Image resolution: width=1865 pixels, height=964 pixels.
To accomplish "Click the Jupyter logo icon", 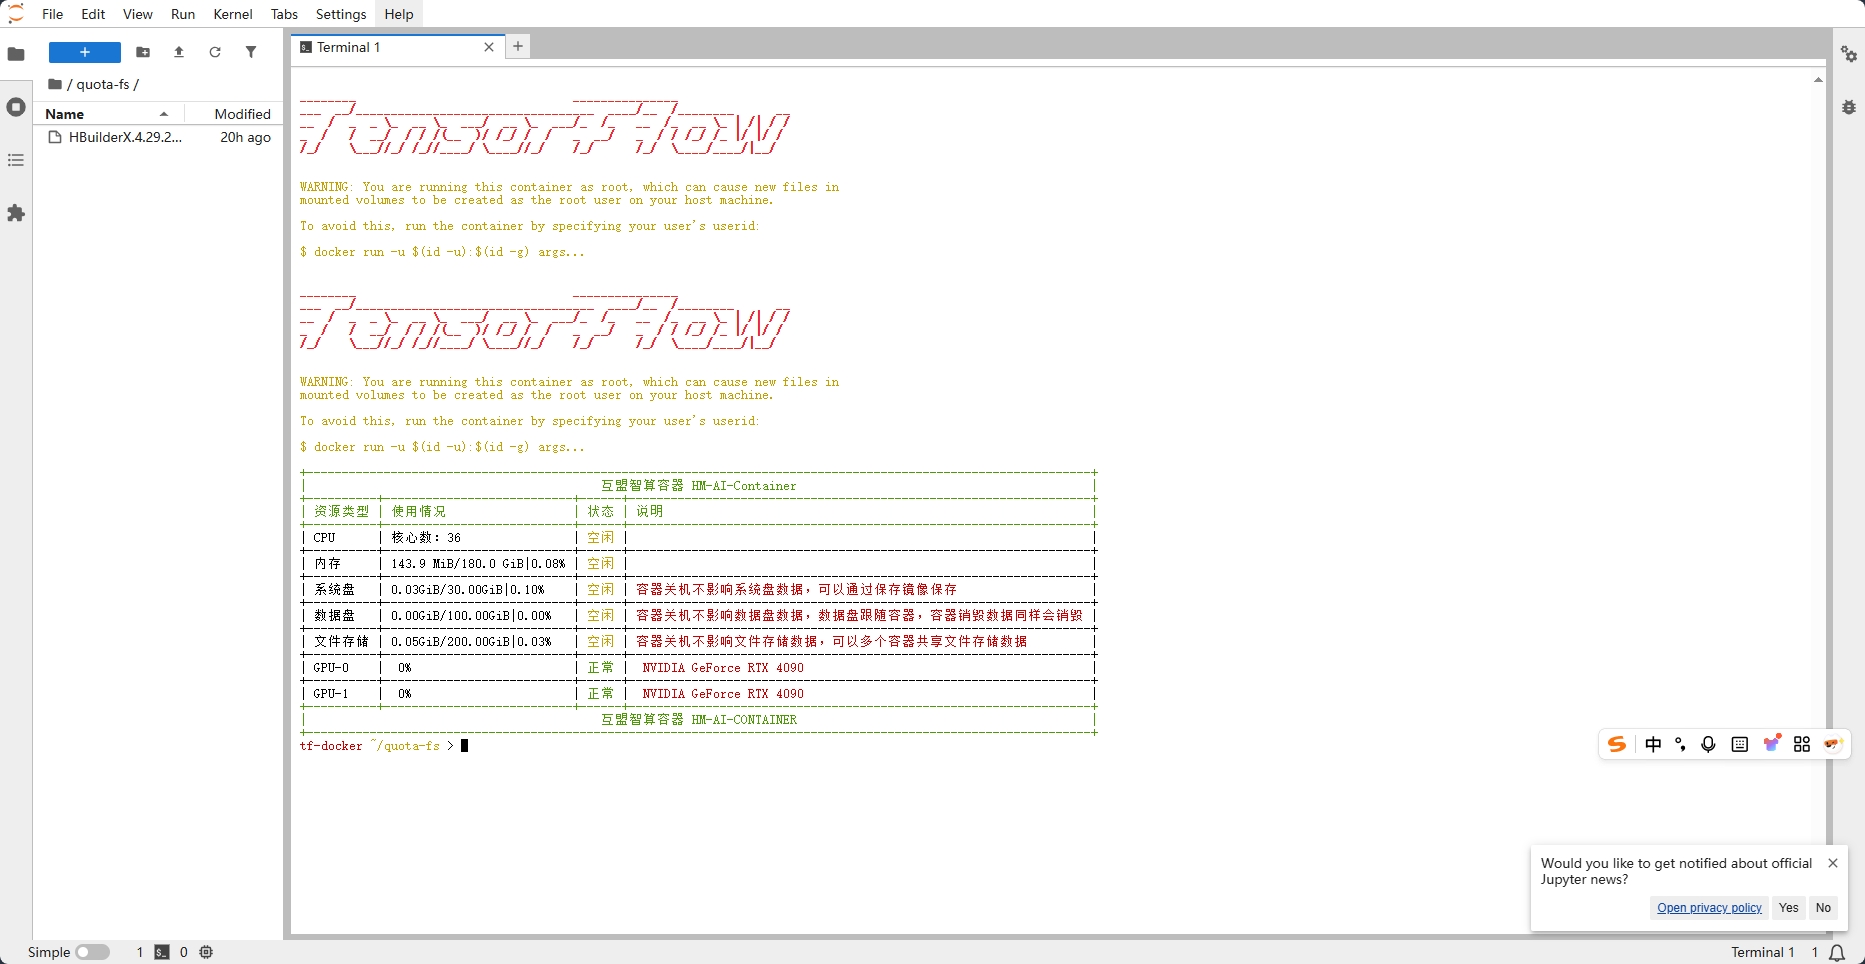I will [x=16, y=14].
